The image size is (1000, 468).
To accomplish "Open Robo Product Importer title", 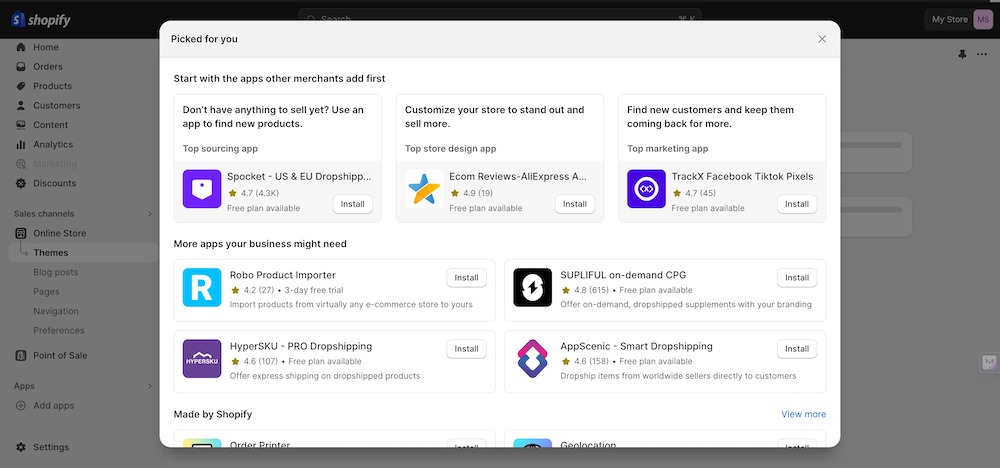I will [283, 275].
